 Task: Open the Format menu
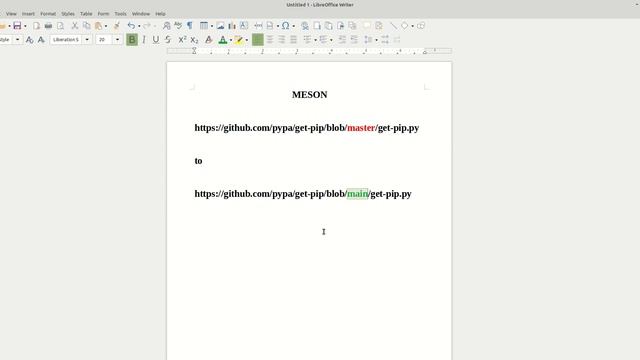48,13
